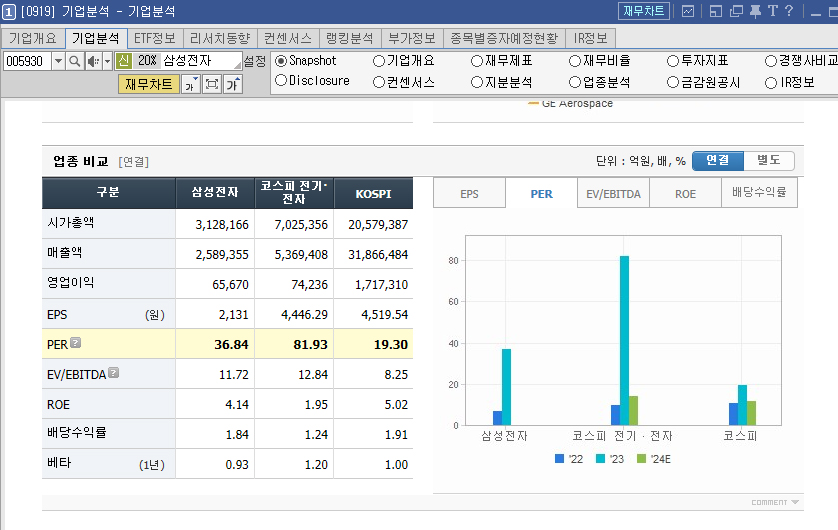
Task: Click the green '24E legend swatch
Action: coord(642,458)
